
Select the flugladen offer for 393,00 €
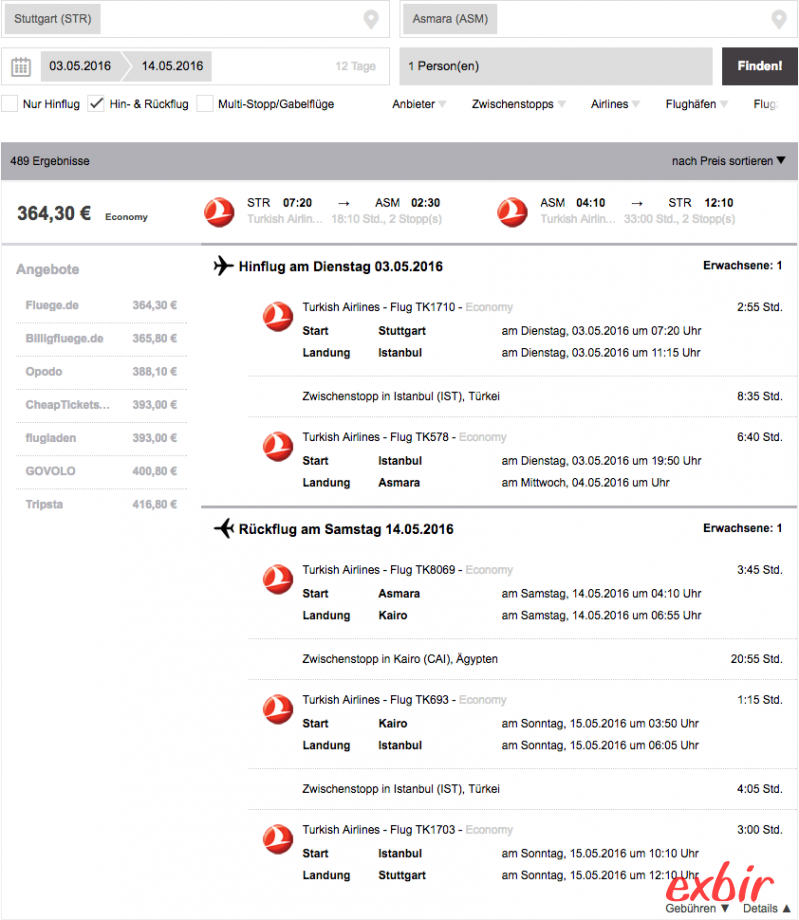click(101, 438)
